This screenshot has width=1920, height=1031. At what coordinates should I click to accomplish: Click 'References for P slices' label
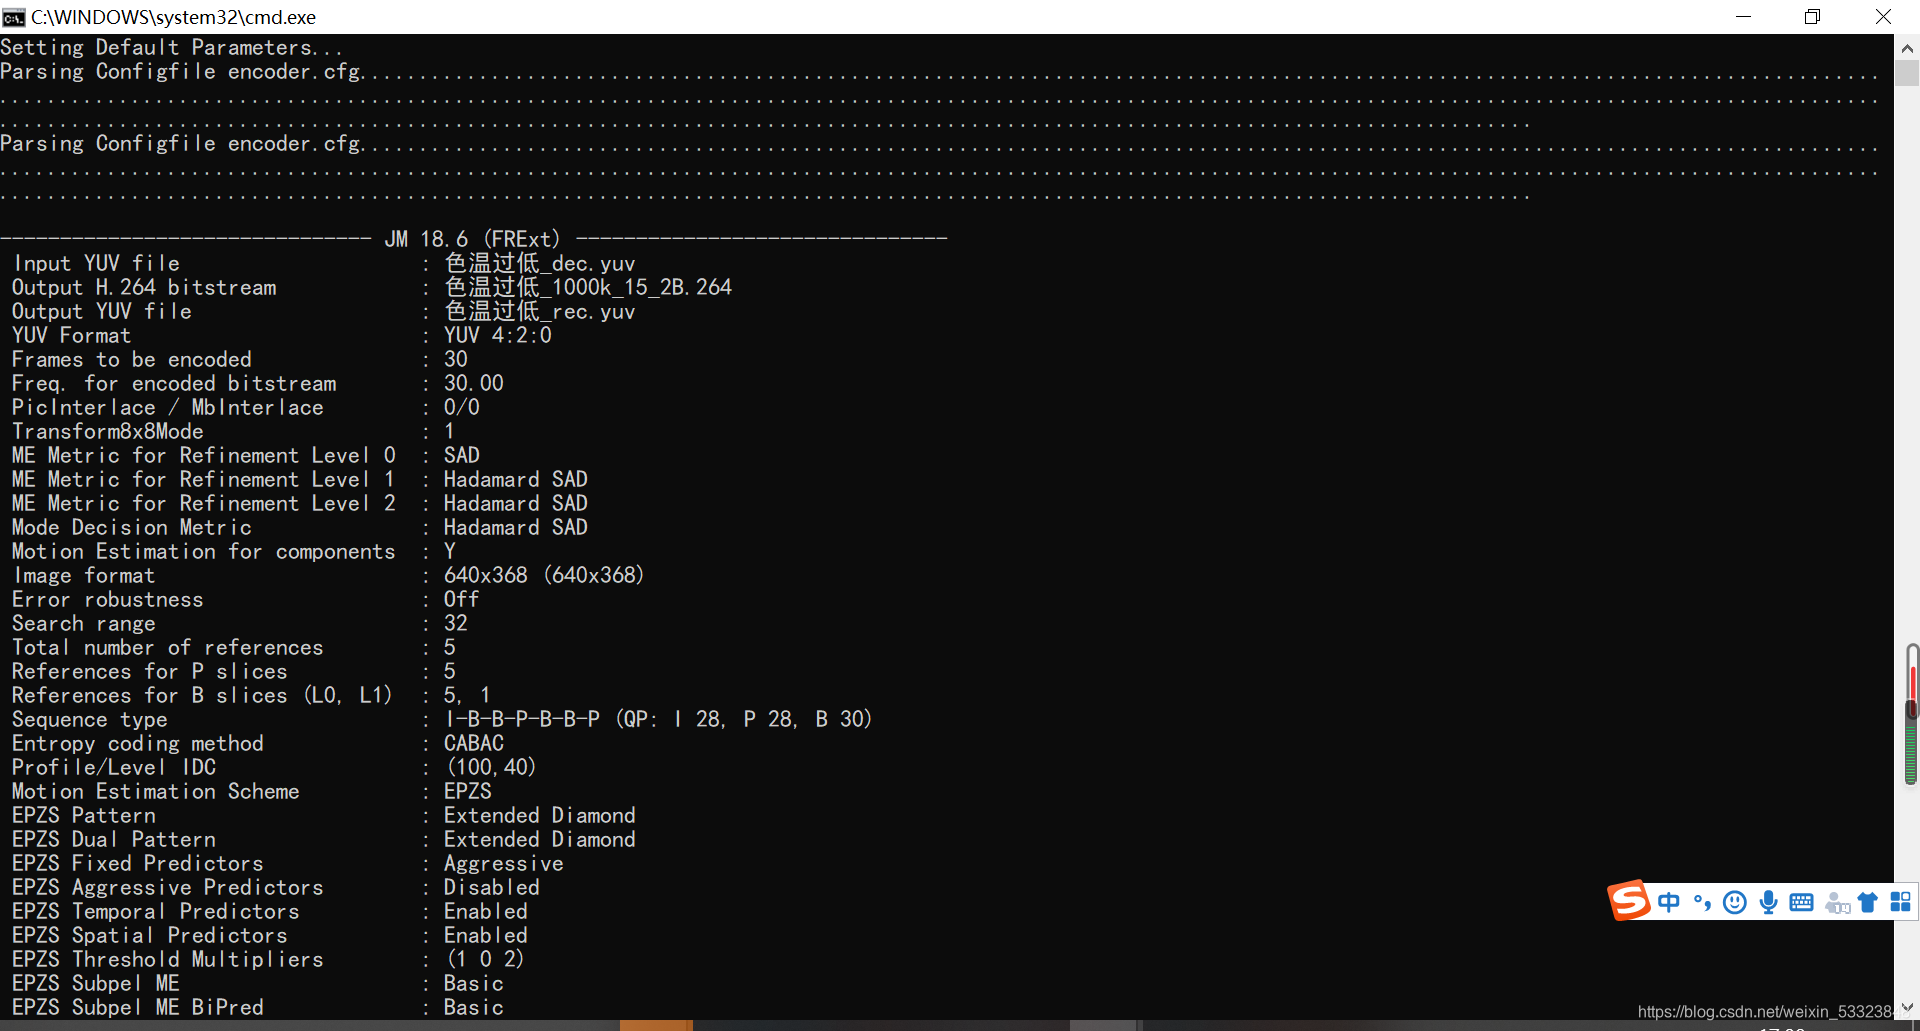point(150,672)
